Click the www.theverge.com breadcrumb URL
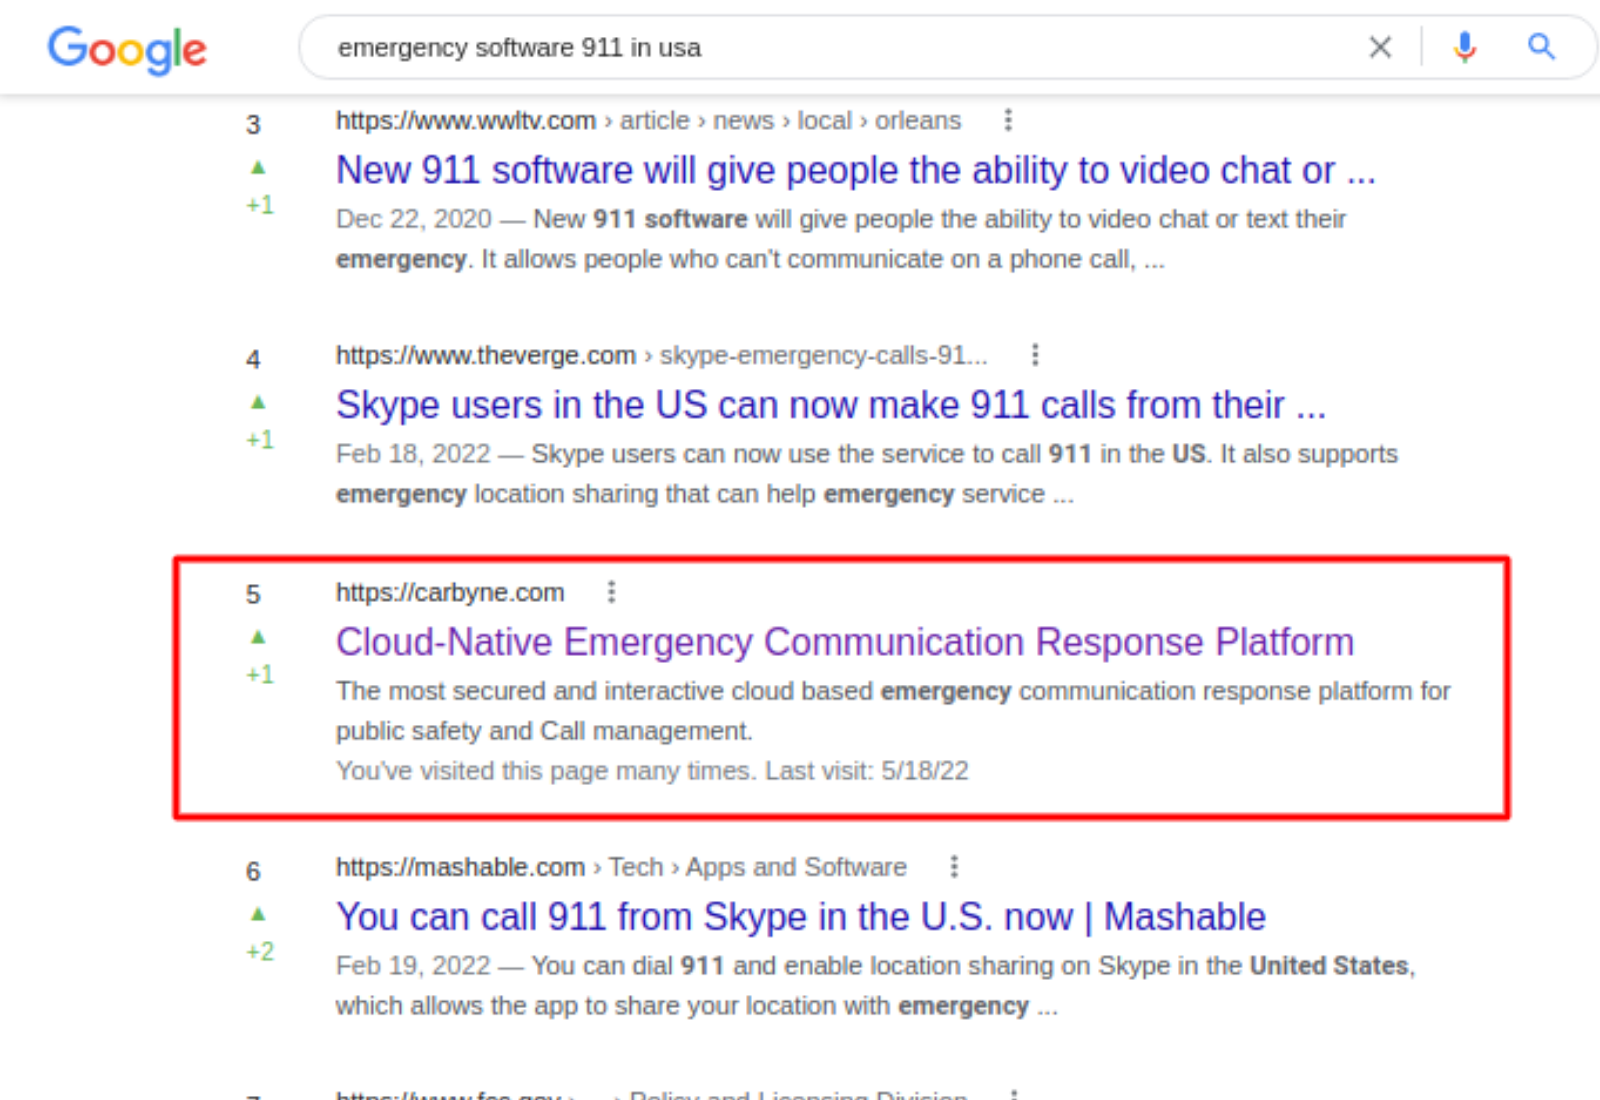This screenshot has width=1600, height=1100. 486,356
